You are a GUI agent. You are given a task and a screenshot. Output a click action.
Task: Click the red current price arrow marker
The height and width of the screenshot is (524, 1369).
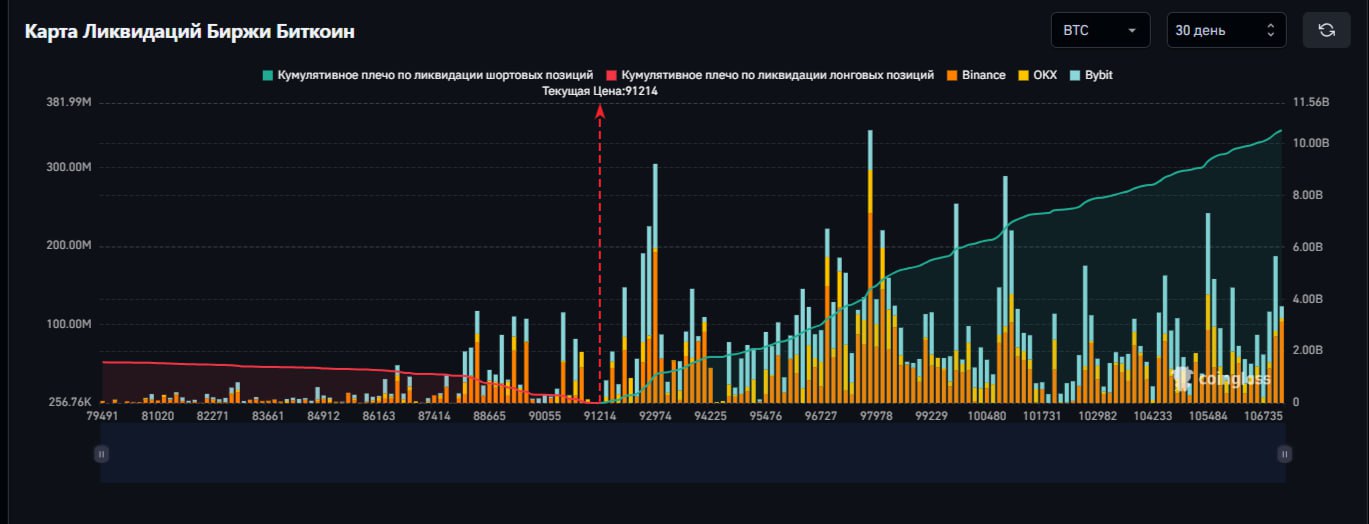[600, 112]
